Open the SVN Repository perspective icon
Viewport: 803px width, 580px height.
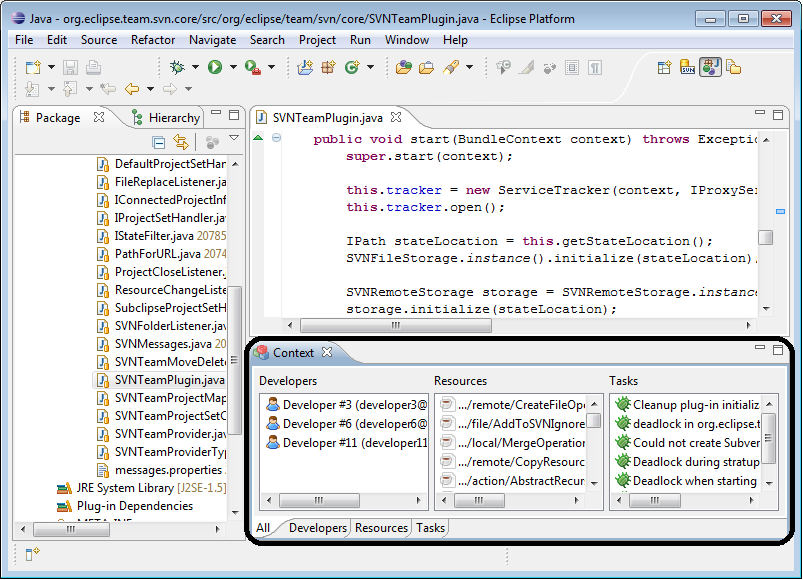688,67
